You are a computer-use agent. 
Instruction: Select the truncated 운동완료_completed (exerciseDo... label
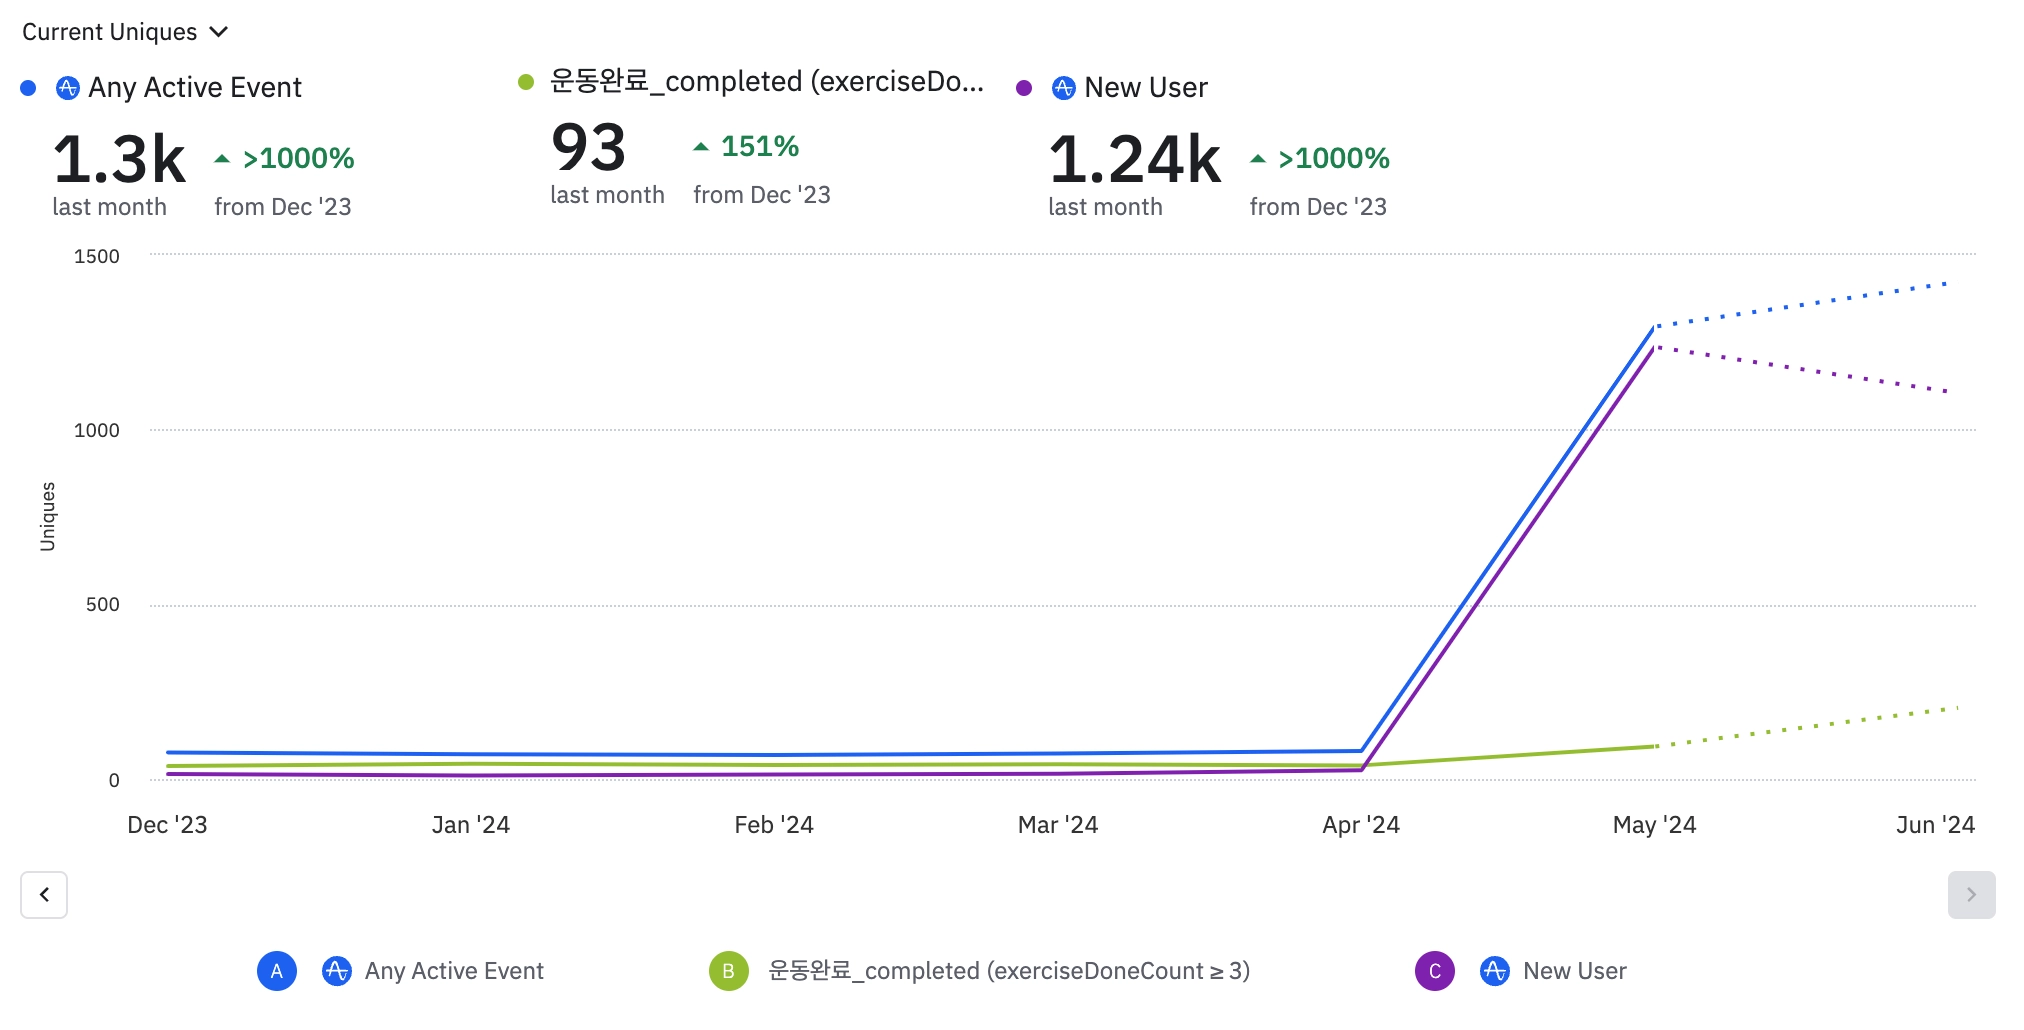point(767,82)
